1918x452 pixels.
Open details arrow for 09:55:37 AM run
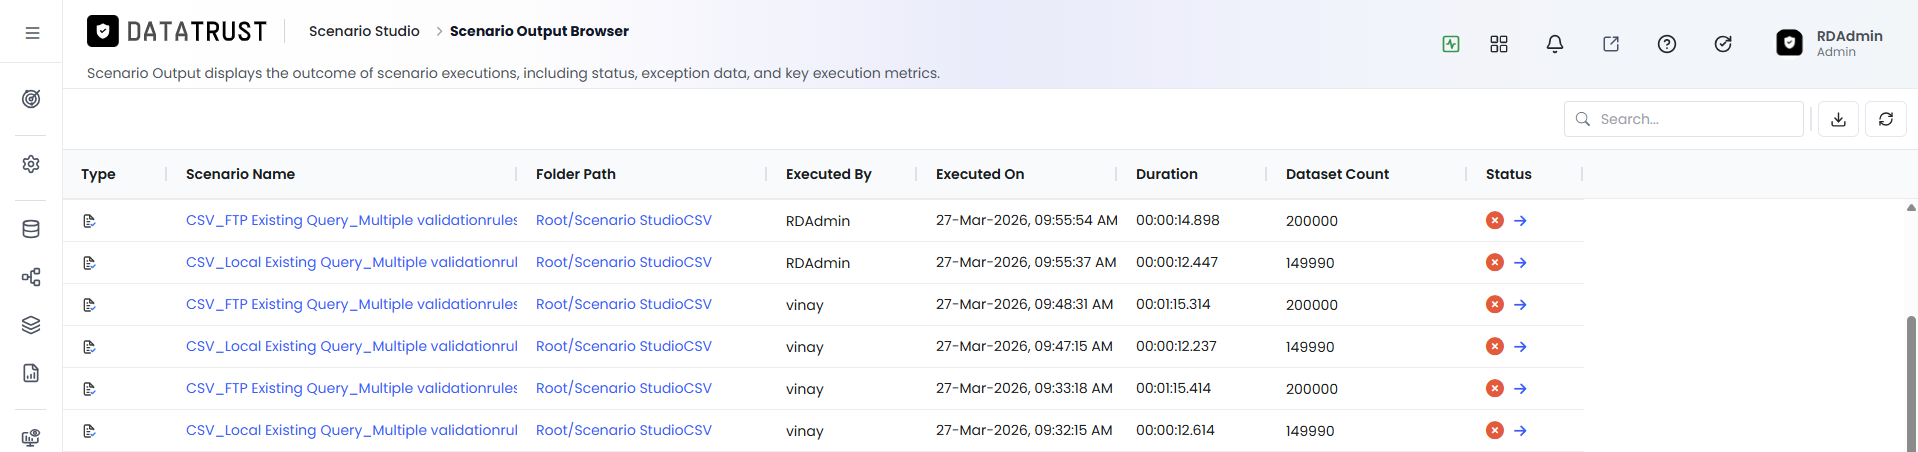click(x=1520, y=263)
